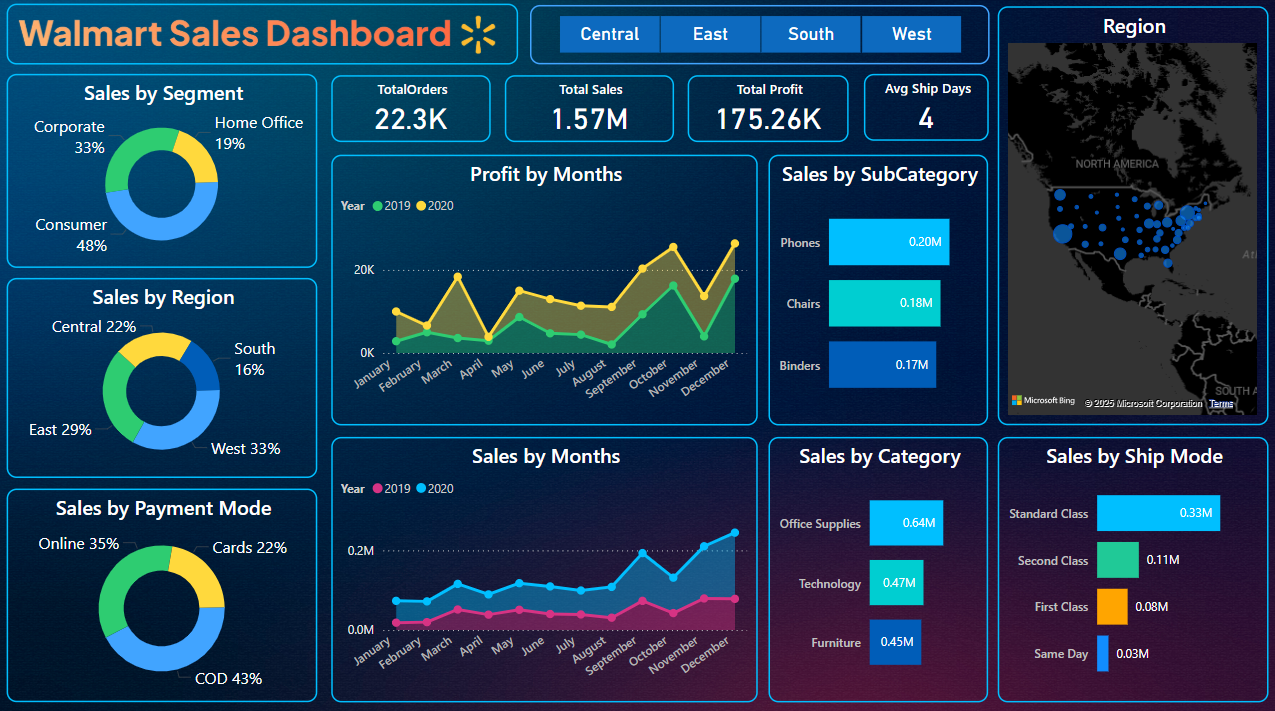Click the 0.33M value on Standard Class bar
The image size is (1275, 711).
coord(1195,513)
